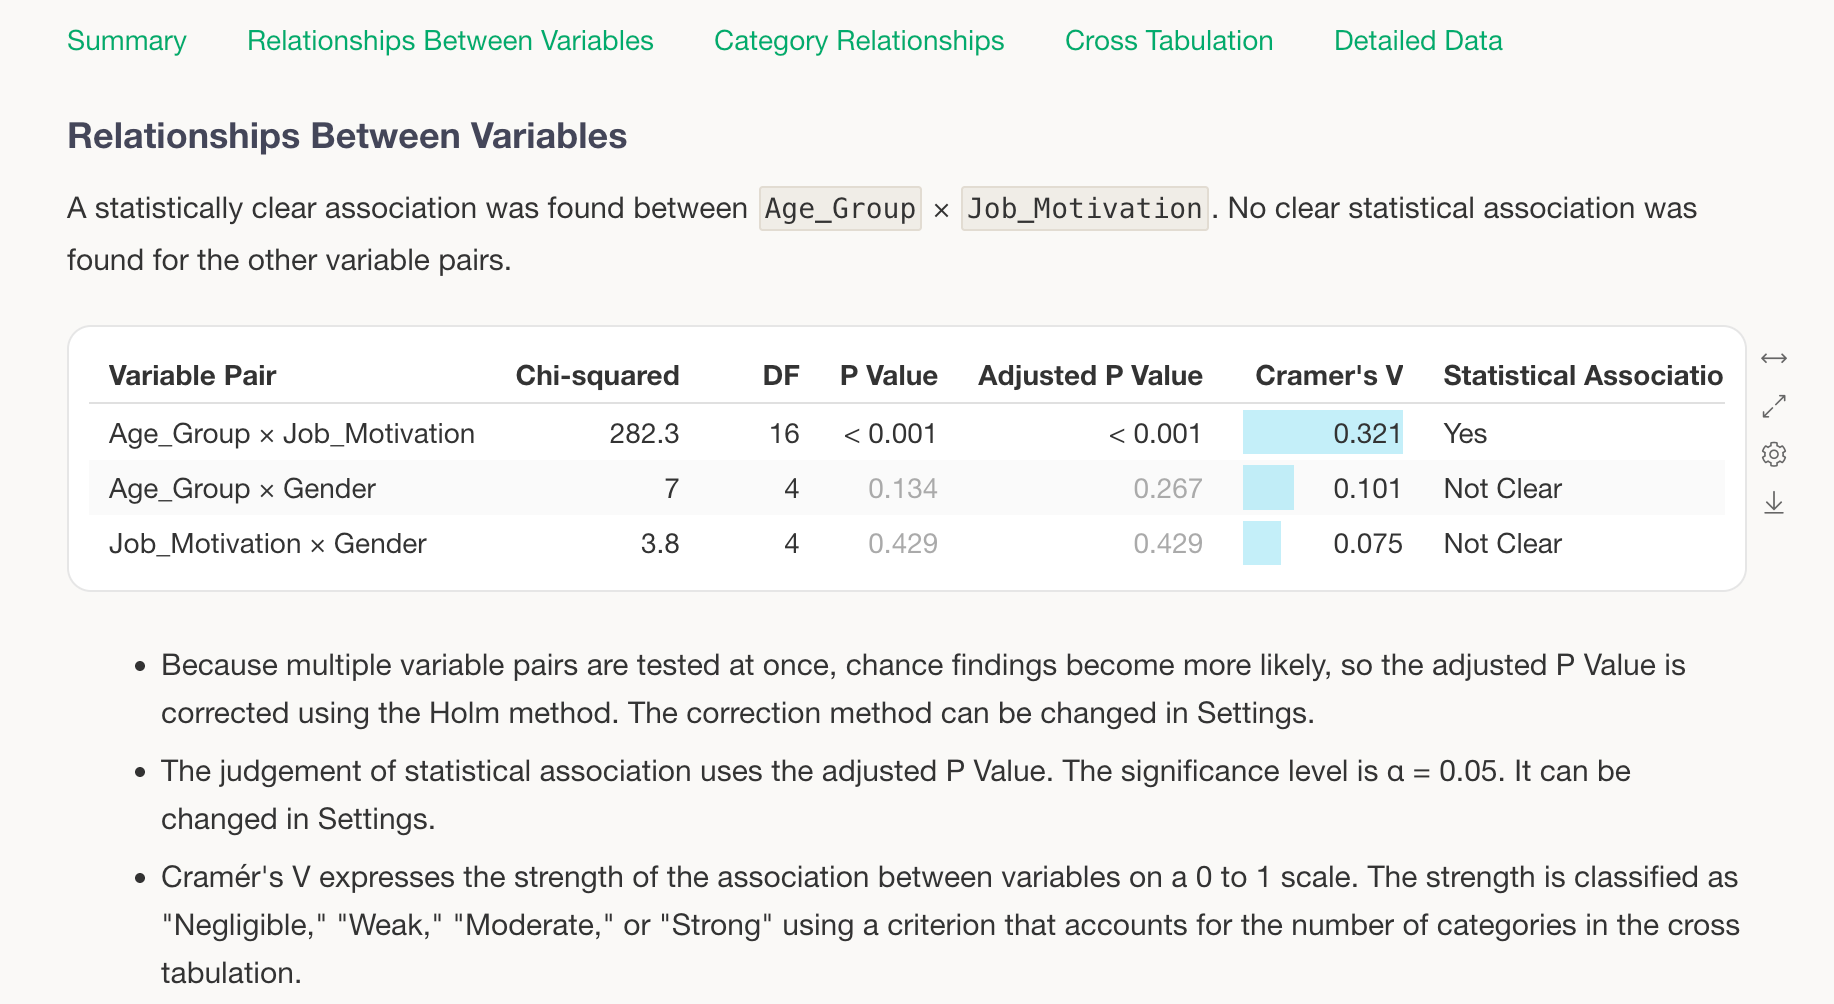The height and width of the screenshot is (1004, 1834).
Task: Click the P Value column header
Action: 889,376
